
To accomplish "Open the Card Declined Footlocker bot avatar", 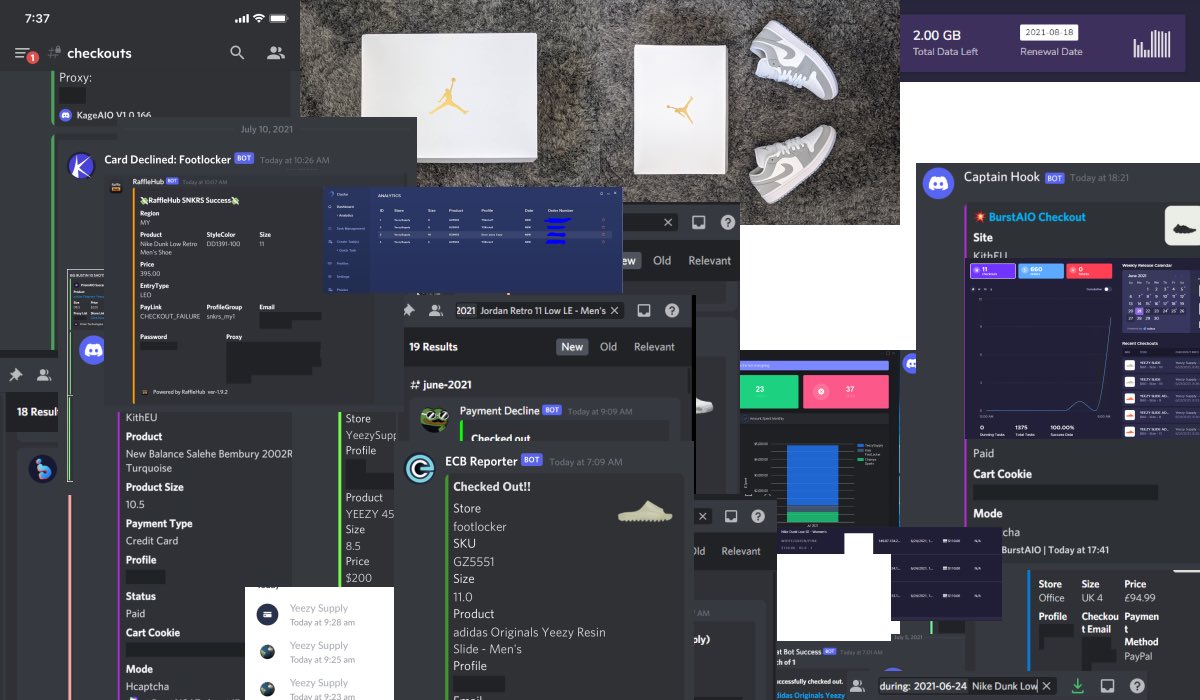I will pyautogui.click(x=81, y=167).
